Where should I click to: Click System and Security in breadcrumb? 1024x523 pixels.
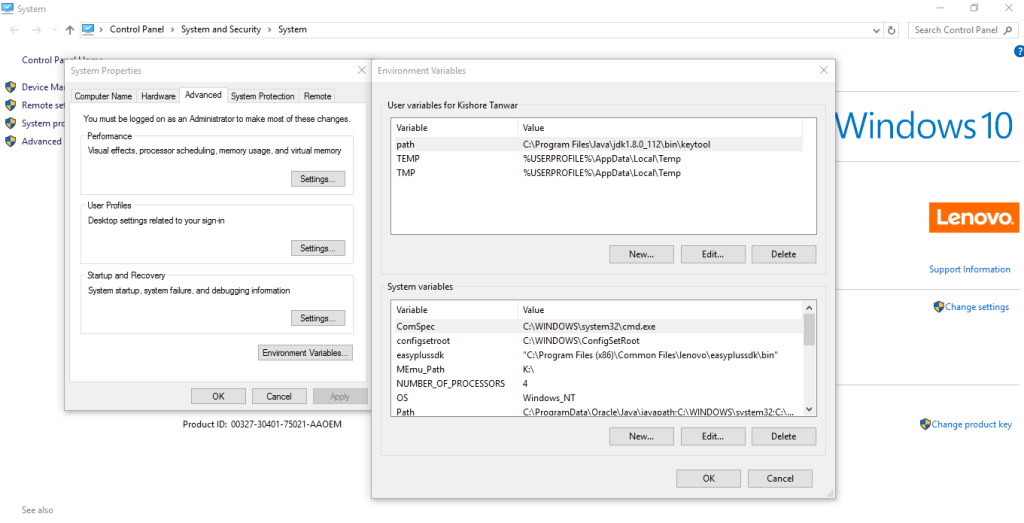tap(221, 29)
